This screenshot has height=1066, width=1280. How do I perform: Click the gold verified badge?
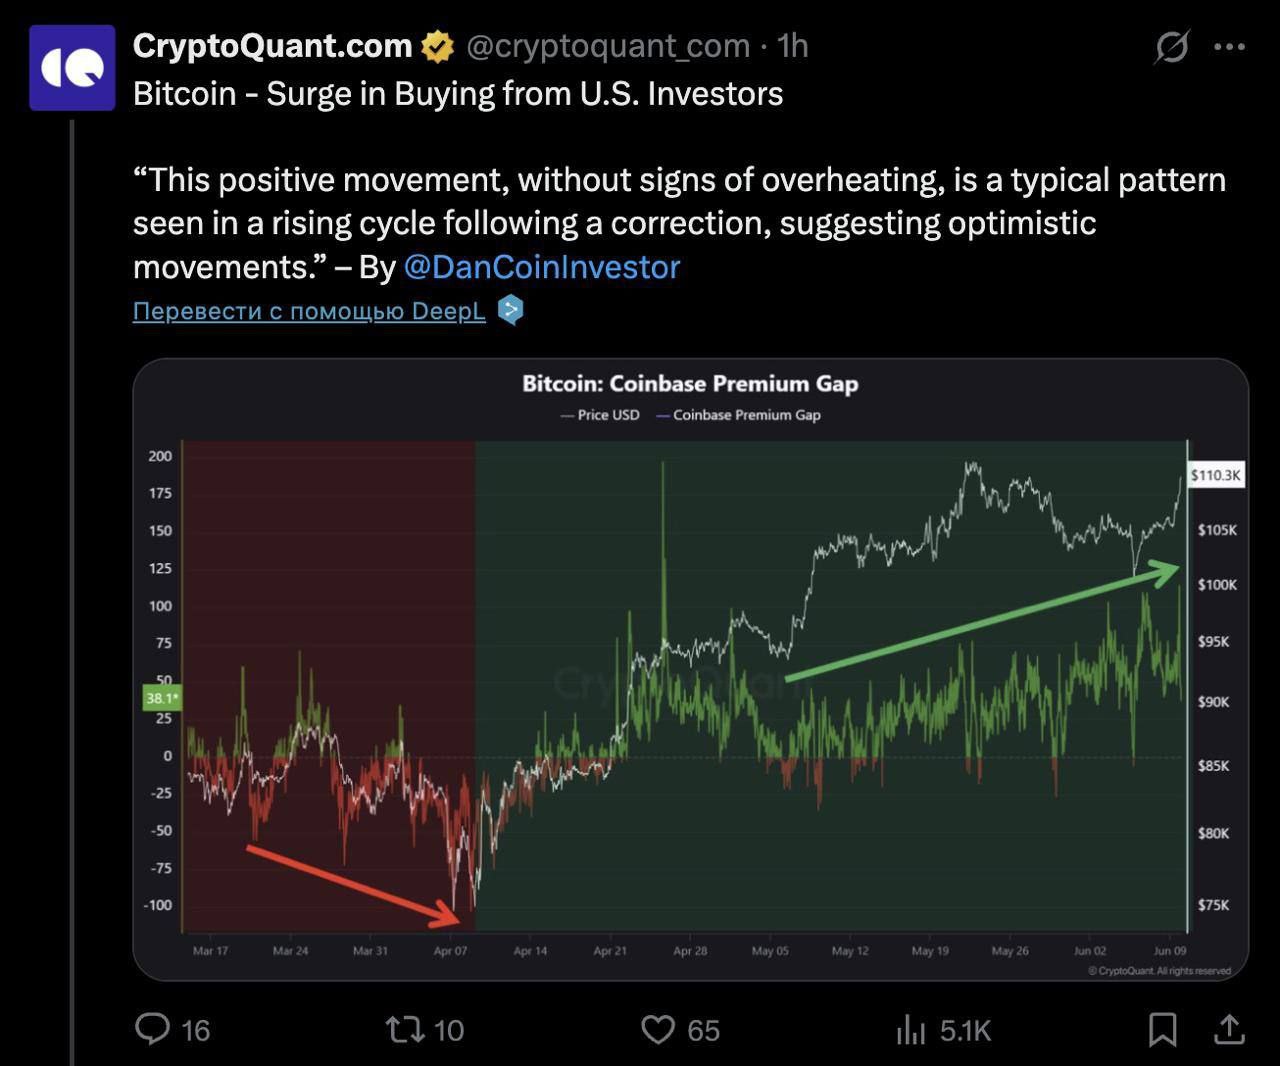point(437,46)
